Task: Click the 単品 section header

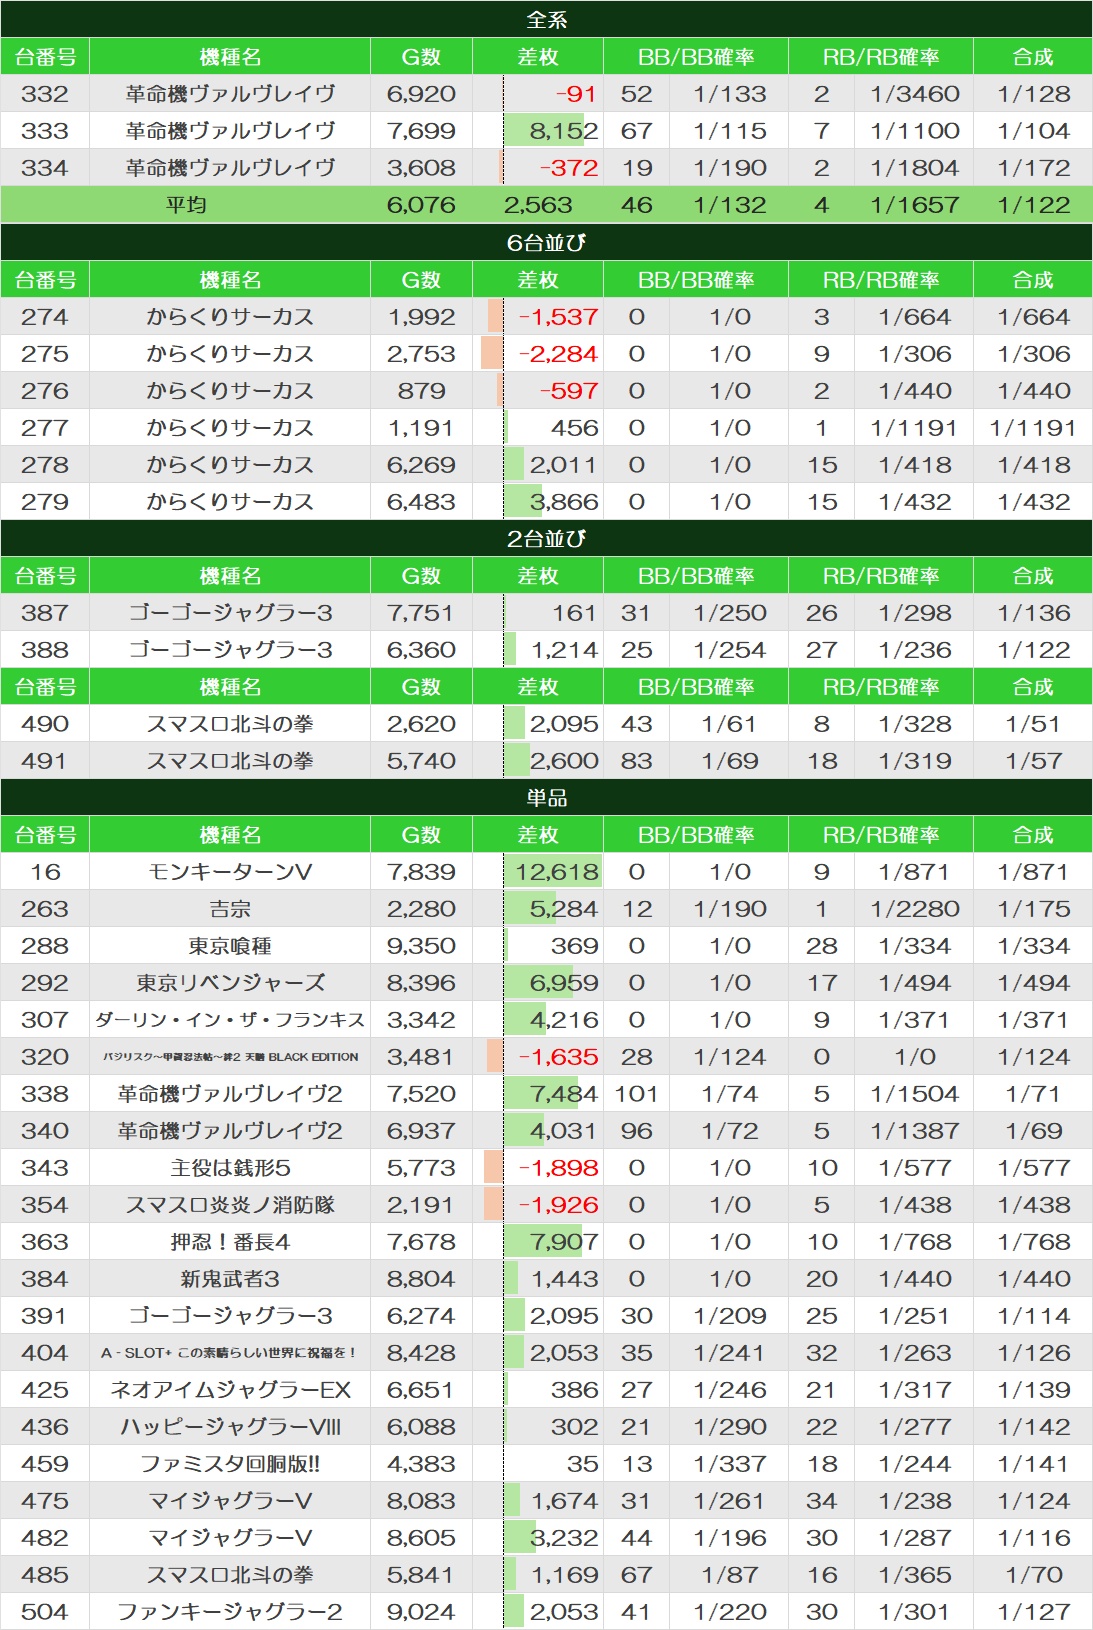Action: 546,797
